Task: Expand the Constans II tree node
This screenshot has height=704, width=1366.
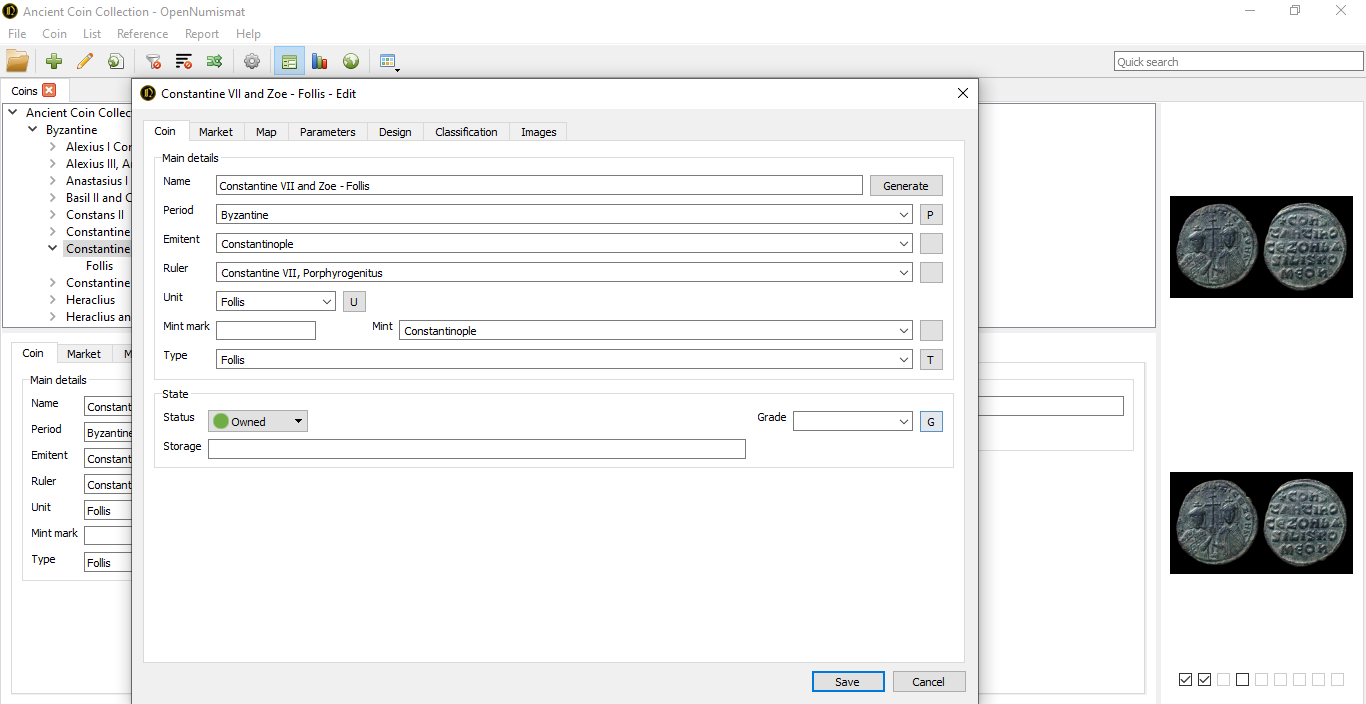Action: [53, 215]
